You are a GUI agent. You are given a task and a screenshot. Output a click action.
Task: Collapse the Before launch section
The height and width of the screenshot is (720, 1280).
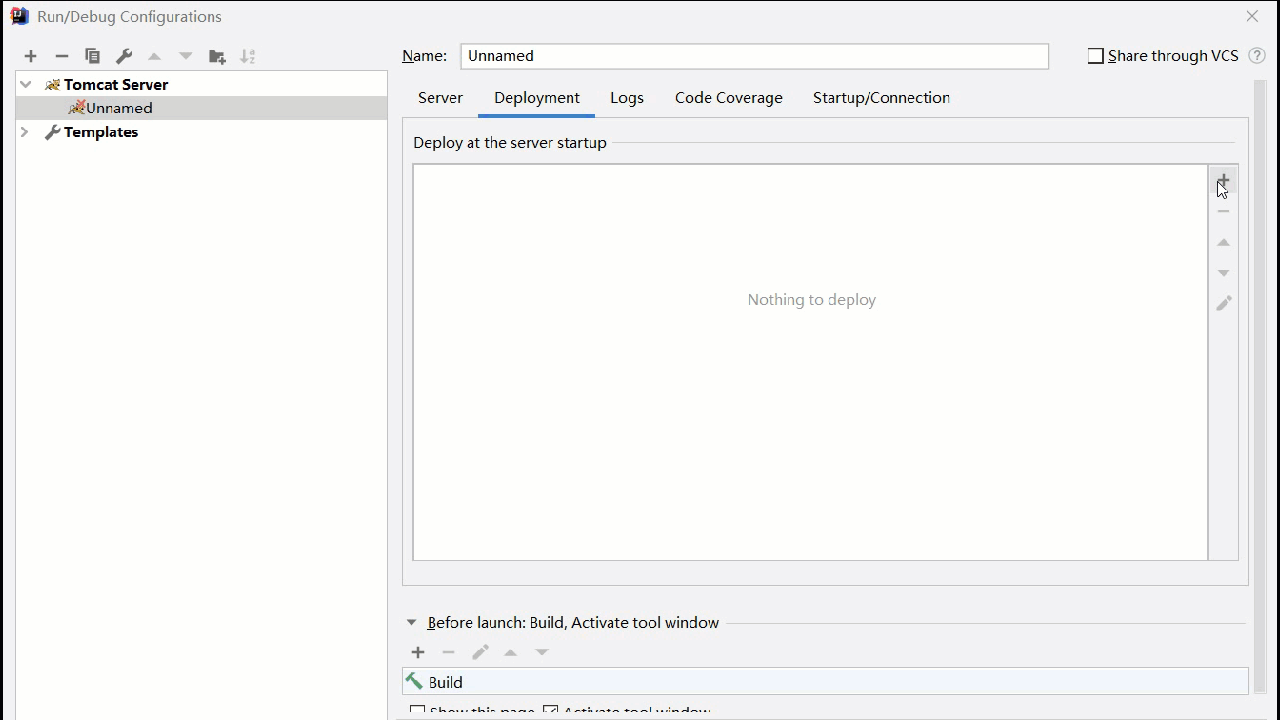[411, 622]
